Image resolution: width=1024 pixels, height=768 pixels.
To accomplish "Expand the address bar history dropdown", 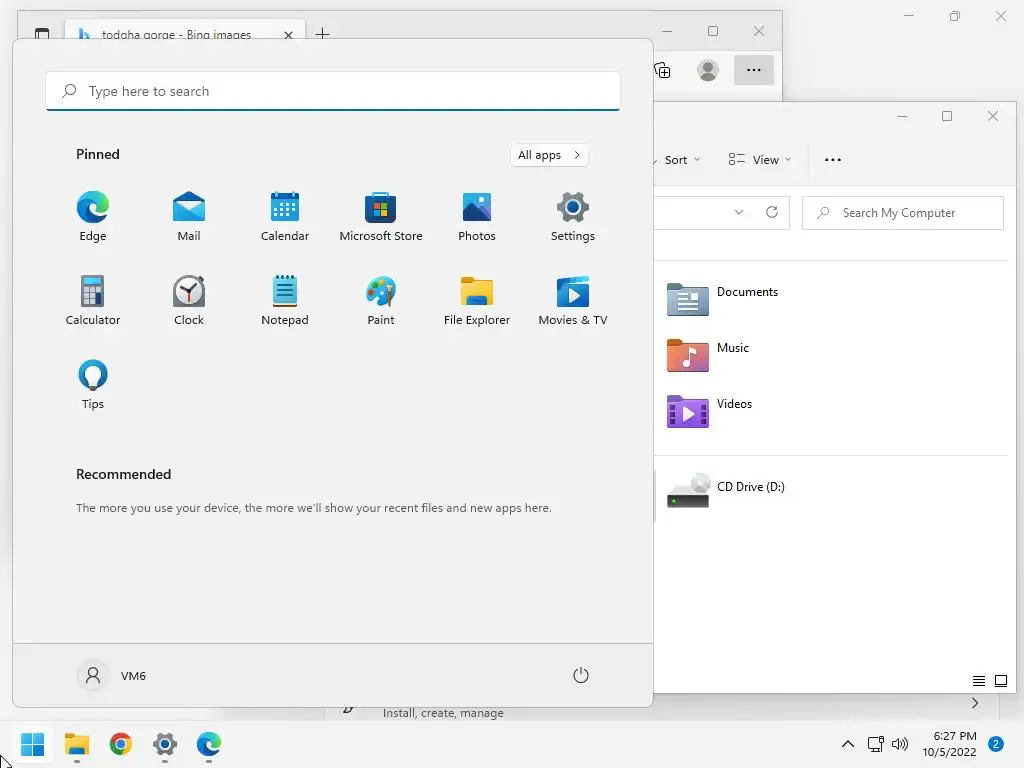I will coord(739,212).
